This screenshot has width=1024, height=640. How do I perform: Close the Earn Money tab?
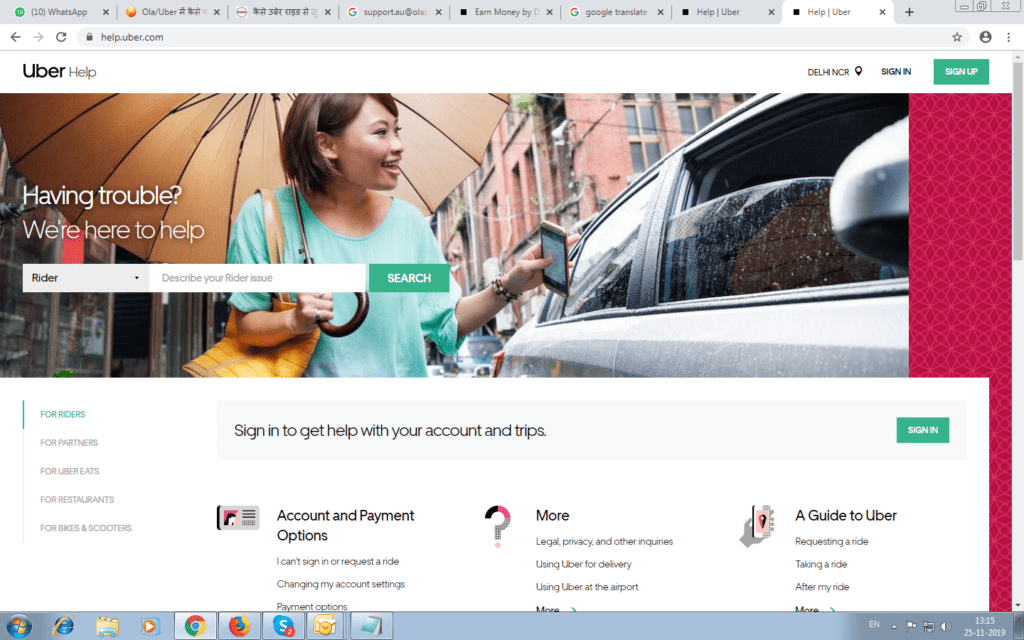click(x=549, y=12)
